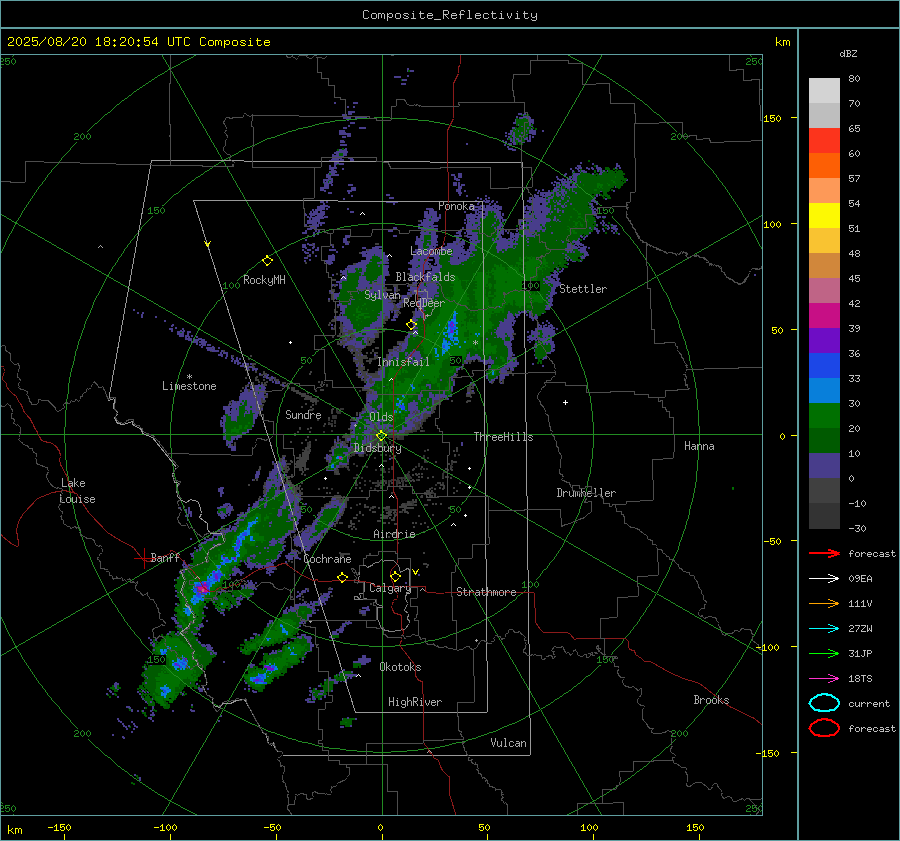
Task: Click the RedDeer city label
Action: (424, 303)
